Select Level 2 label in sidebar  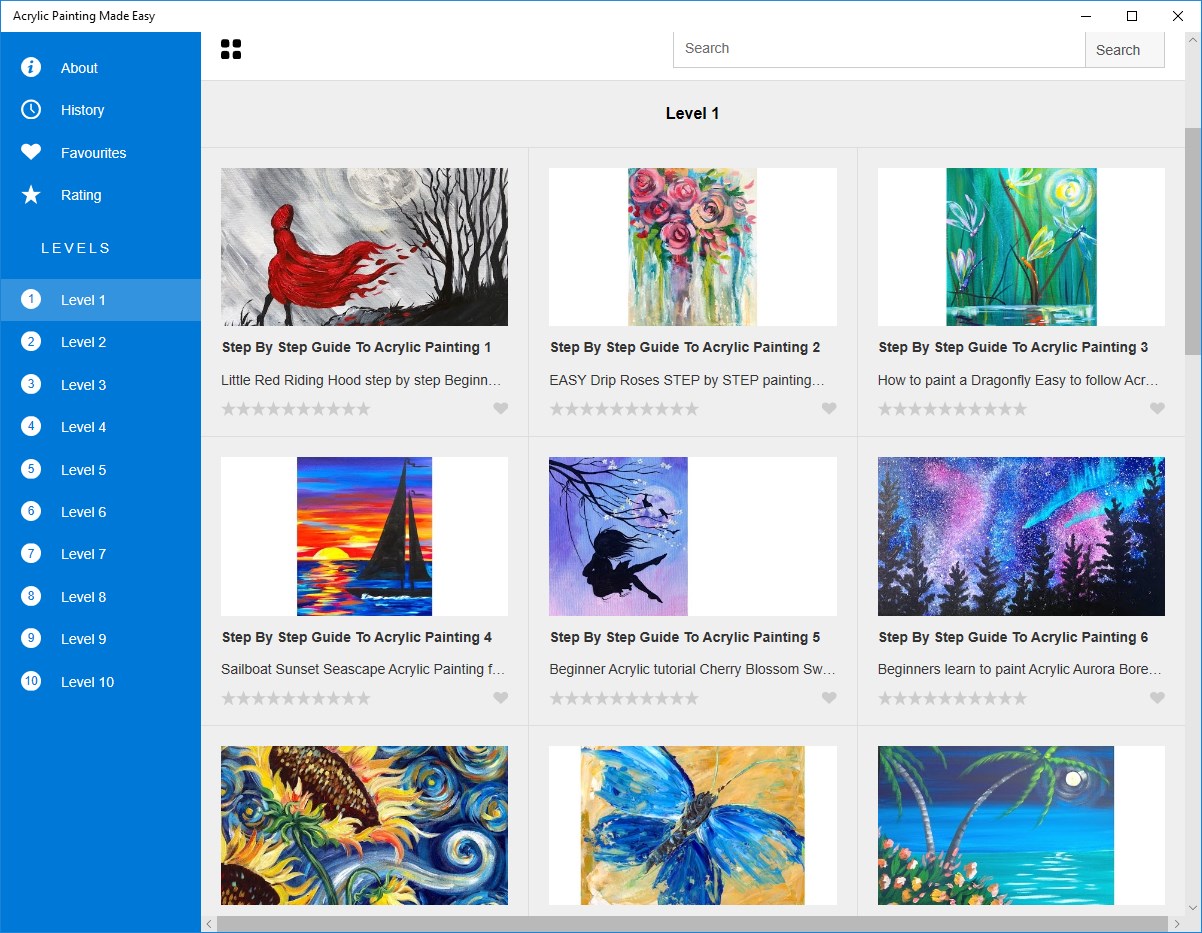[x=83, y=342]
